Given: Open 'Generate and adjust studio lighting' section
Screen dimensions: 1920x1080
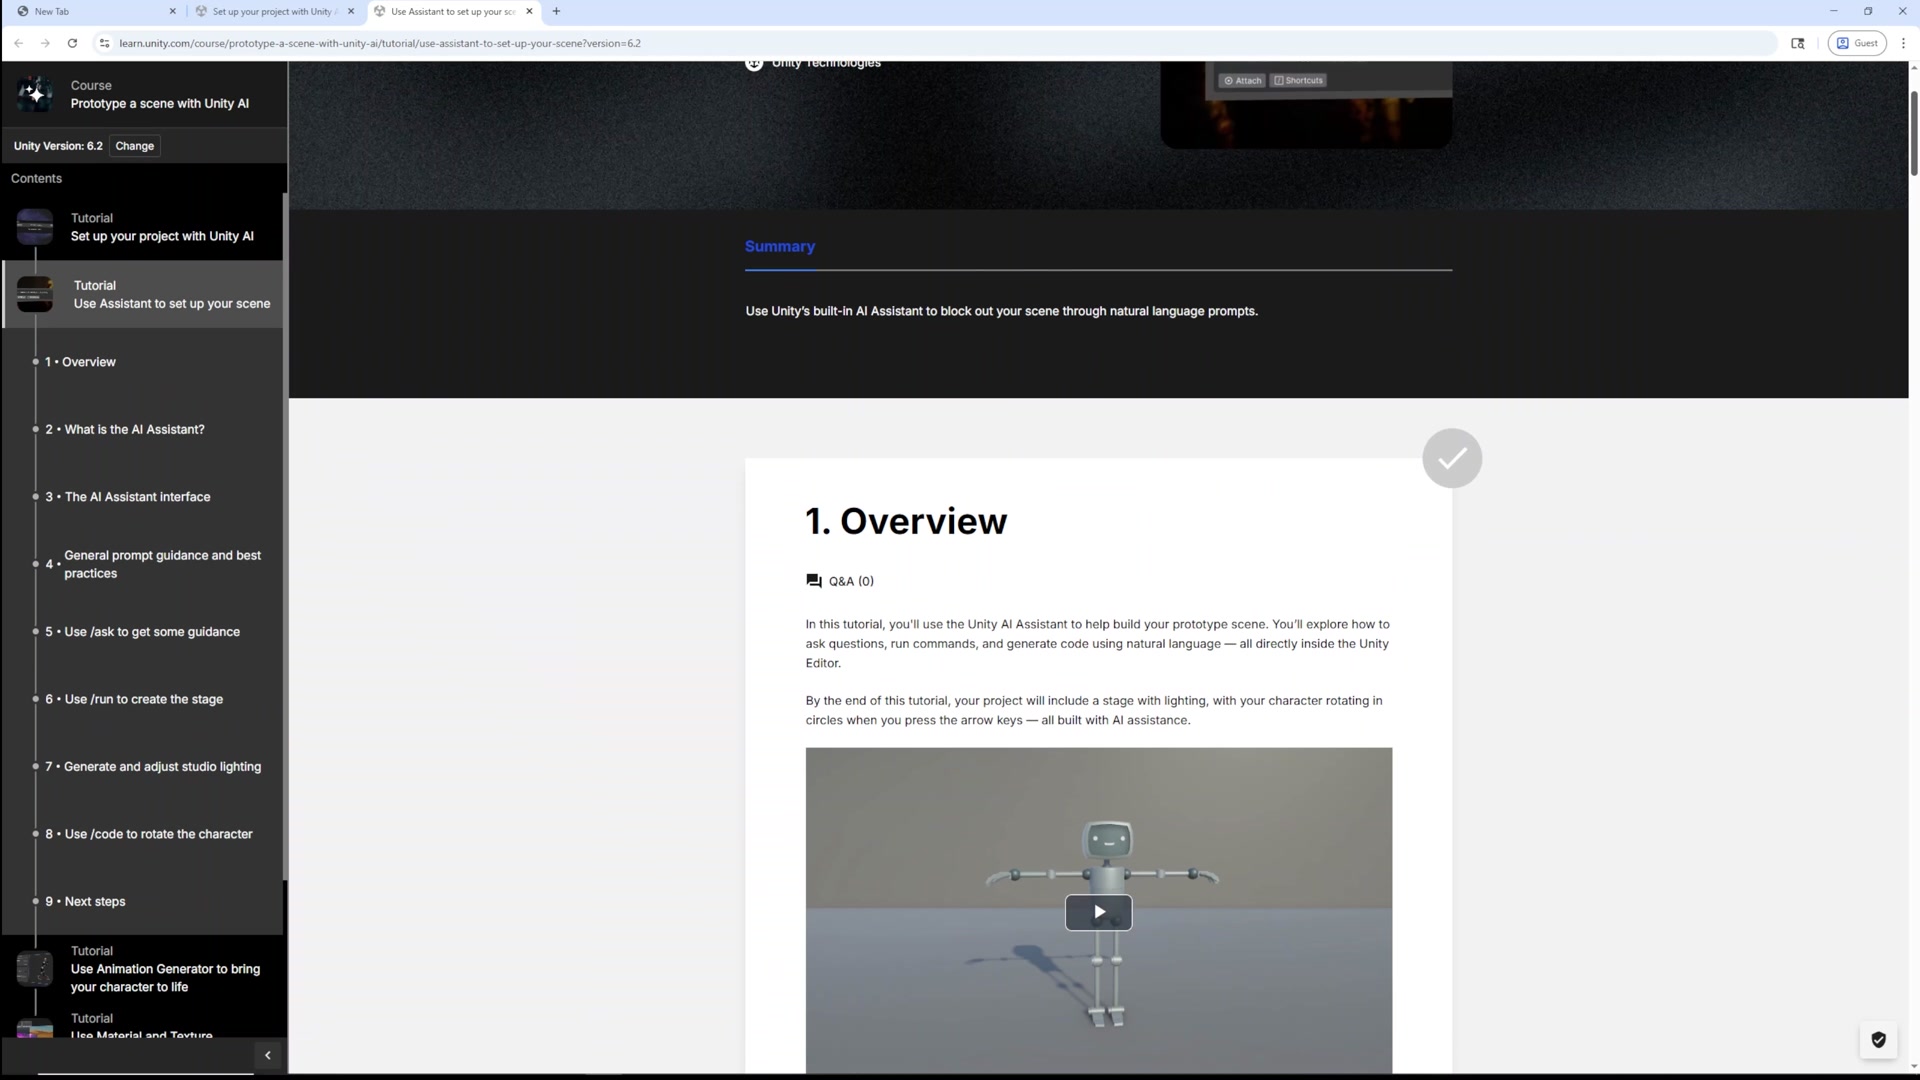Looking at the screenshot, I should click(x=153, y=767).
